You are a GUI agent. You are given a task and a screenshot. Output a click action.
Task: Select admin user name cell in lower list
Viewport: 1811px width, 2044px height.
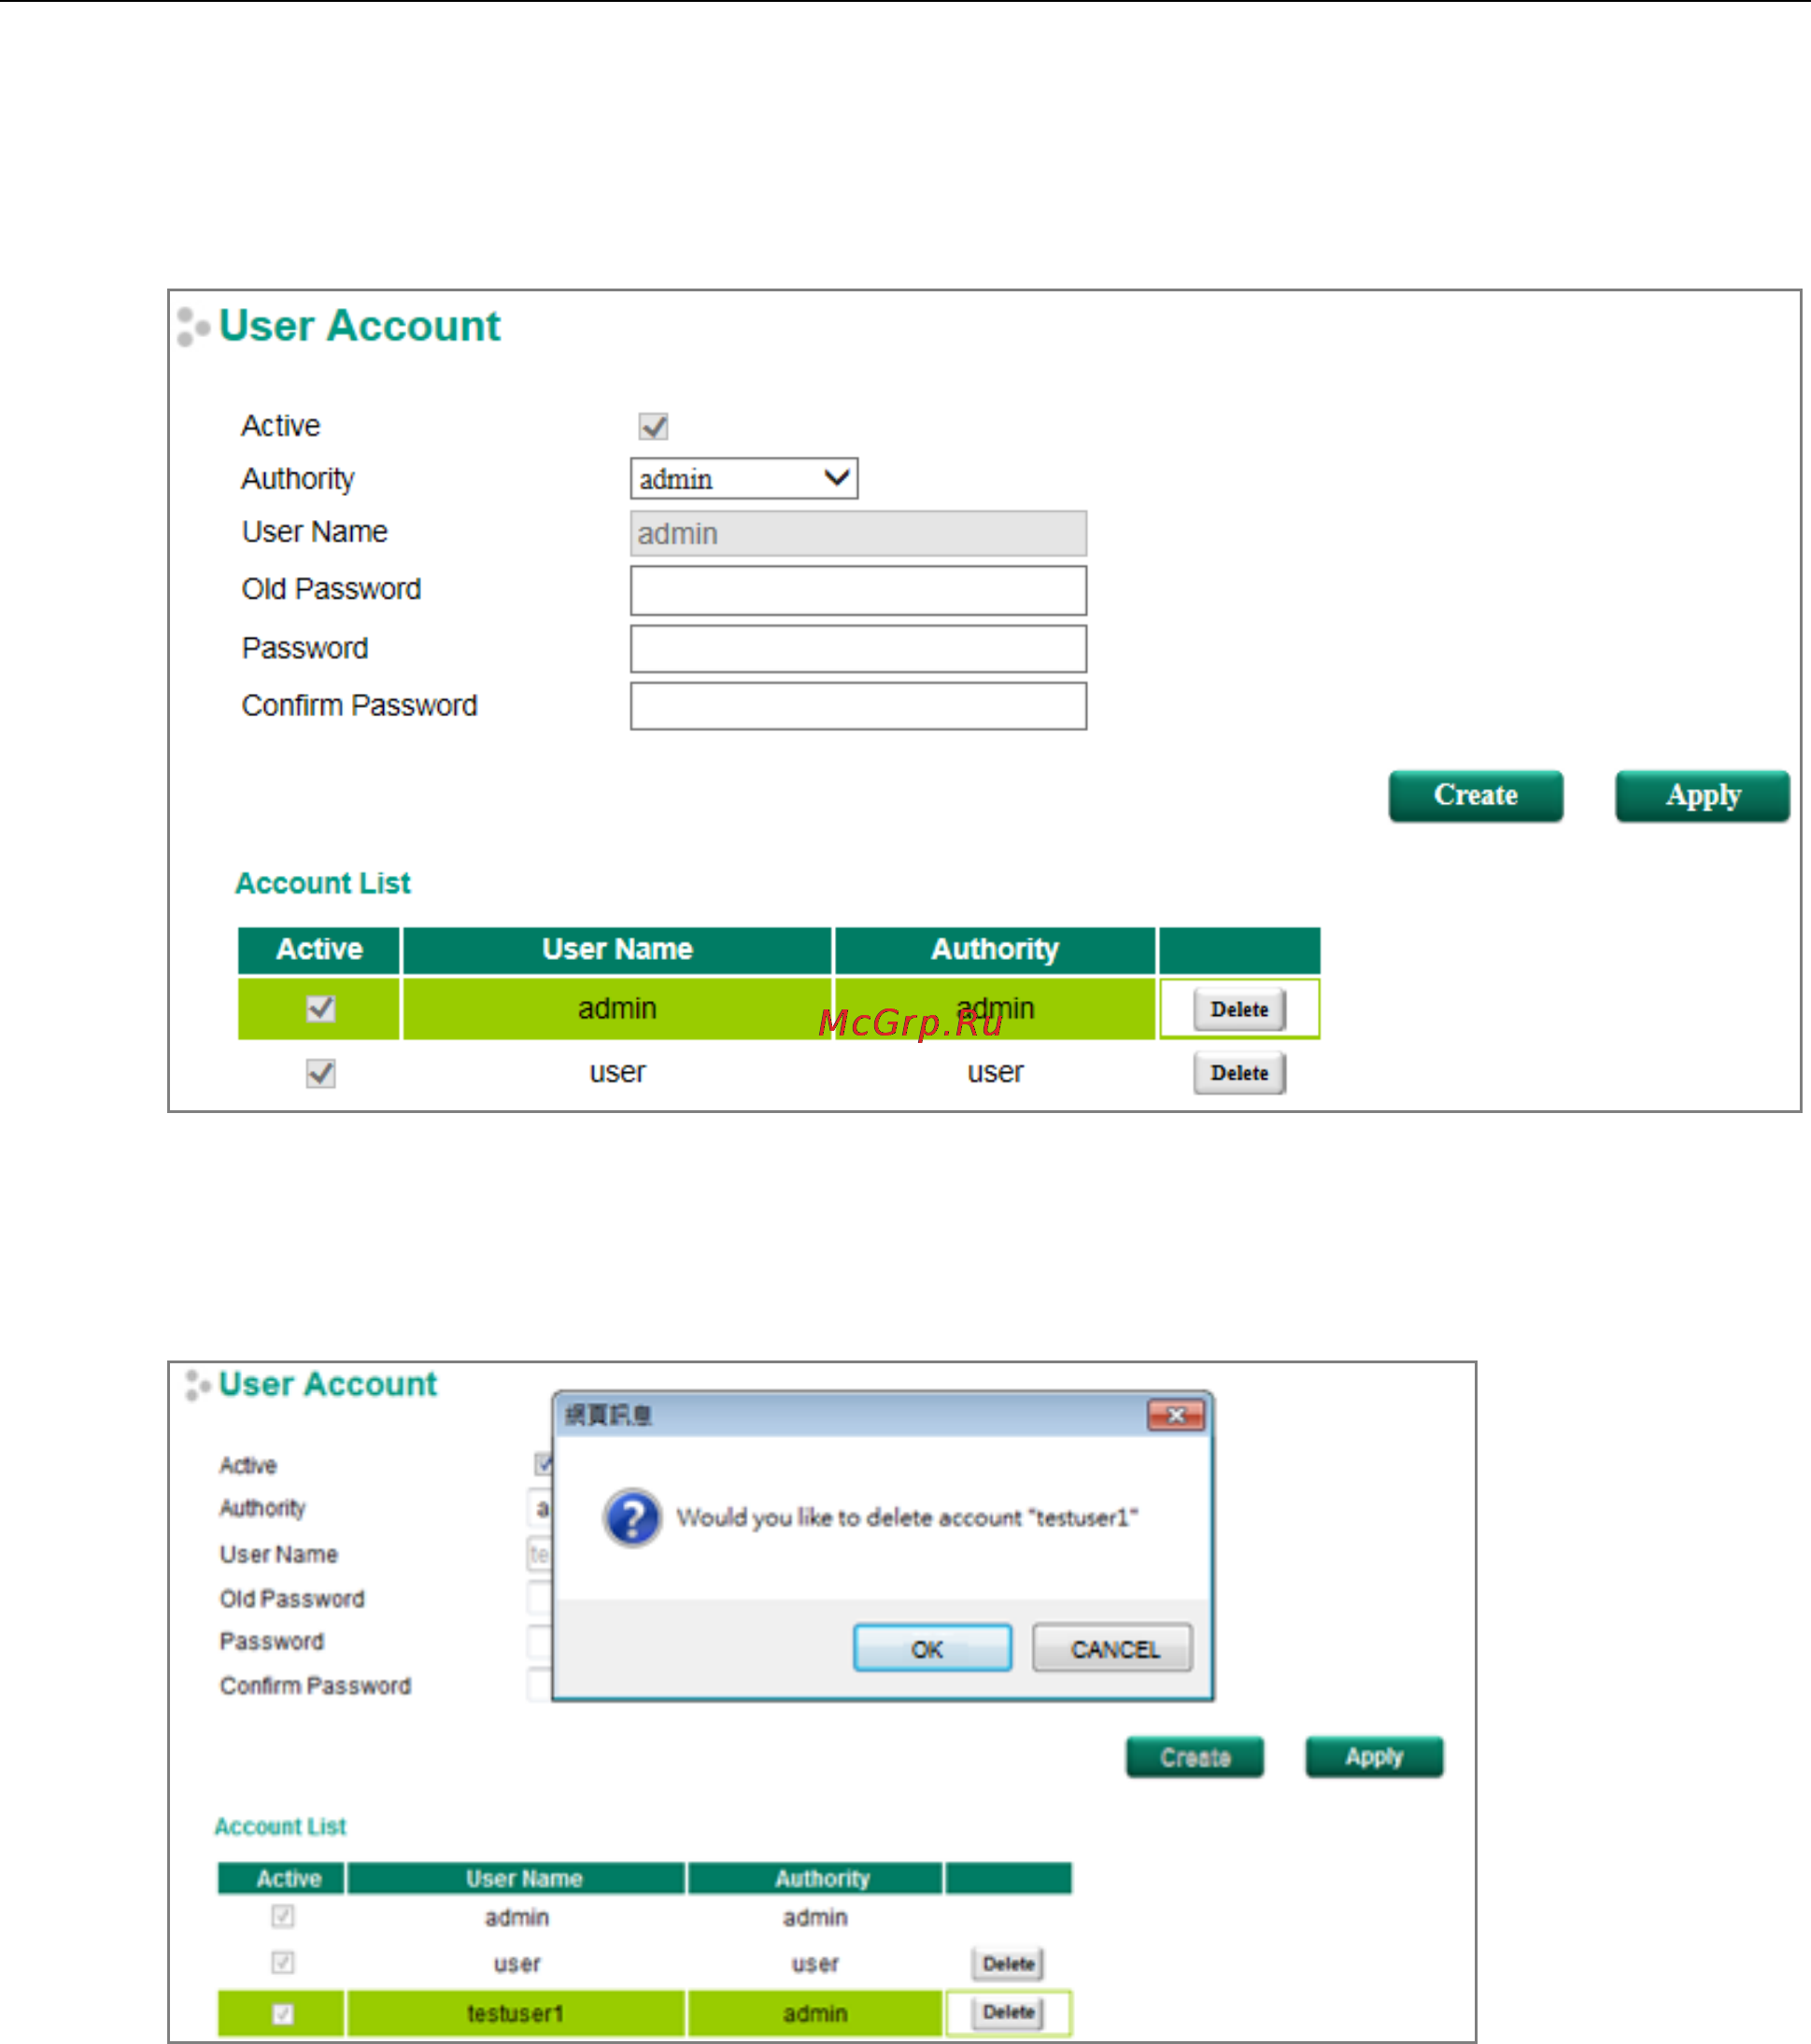pyautogui.click(x=516, y=1917)
